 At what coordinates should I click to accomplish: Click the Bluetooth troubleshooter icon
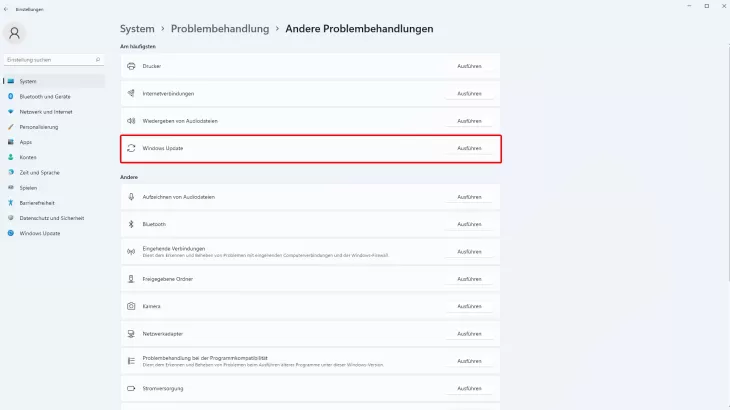pos(131,224)
